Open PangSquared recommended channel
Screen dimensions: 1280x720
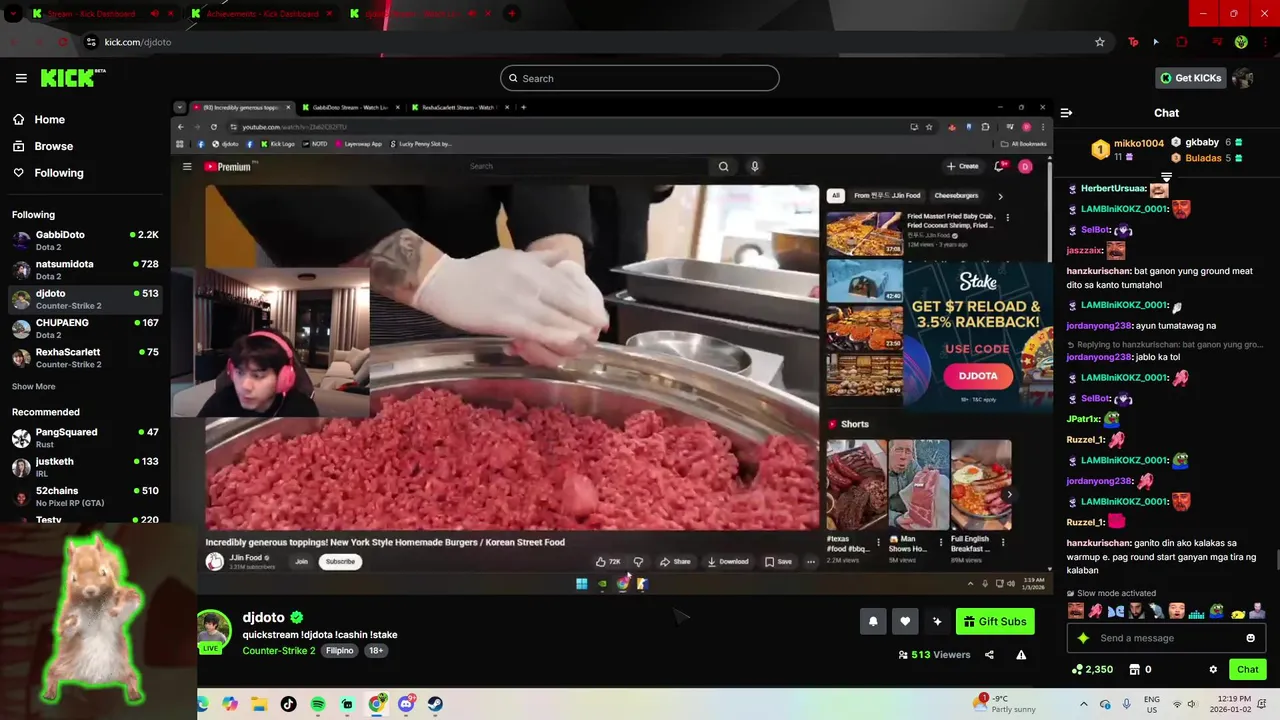84,438
